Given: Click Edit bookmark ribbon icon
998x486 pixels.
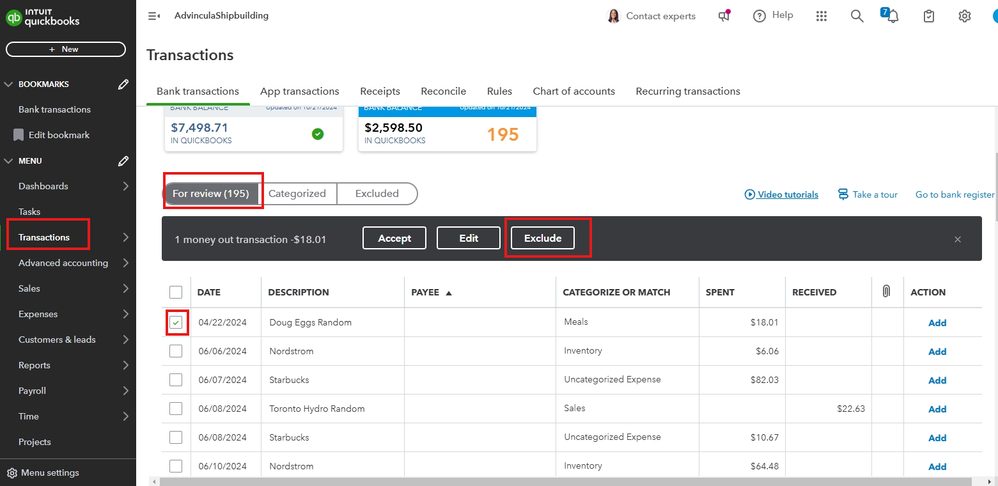Looking at the screenshot, I should [x=18, y=135].
